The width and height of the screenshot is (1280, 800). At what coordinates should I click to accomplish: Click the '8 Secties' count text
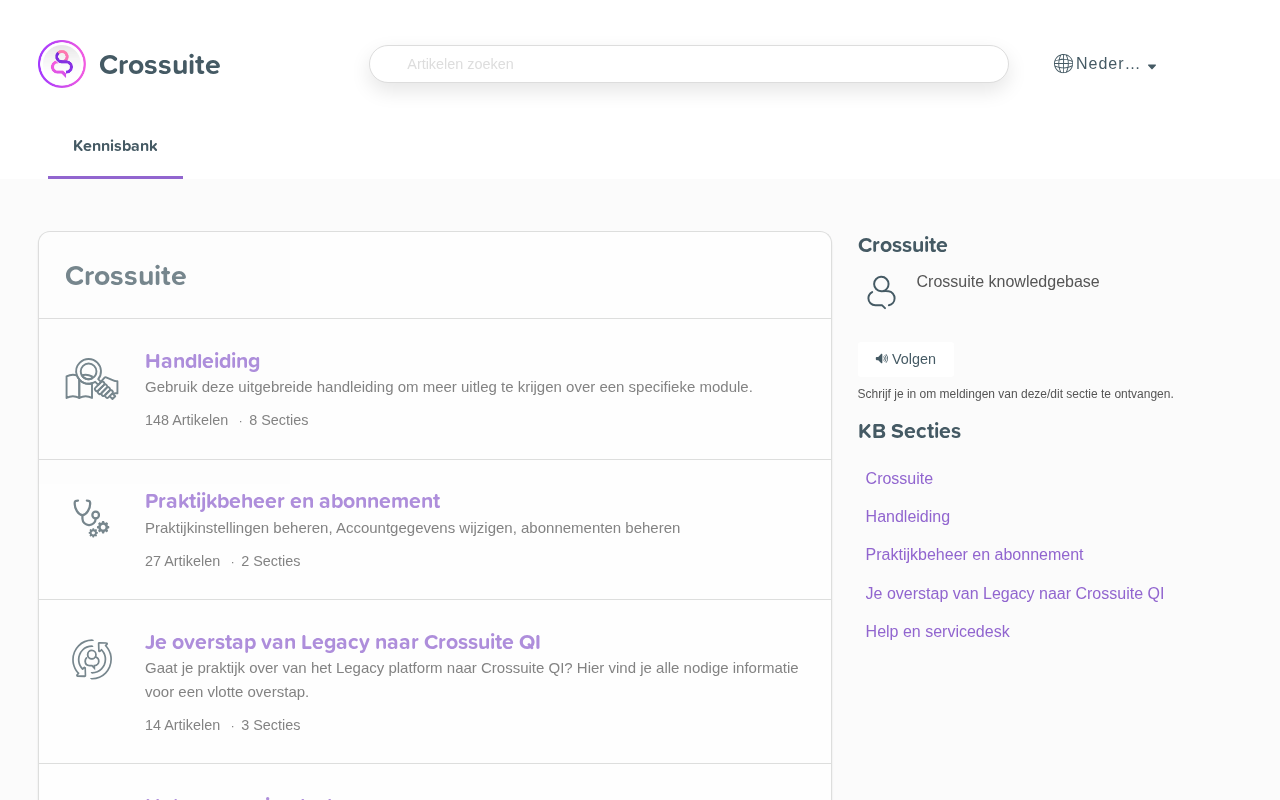[279, 420]
